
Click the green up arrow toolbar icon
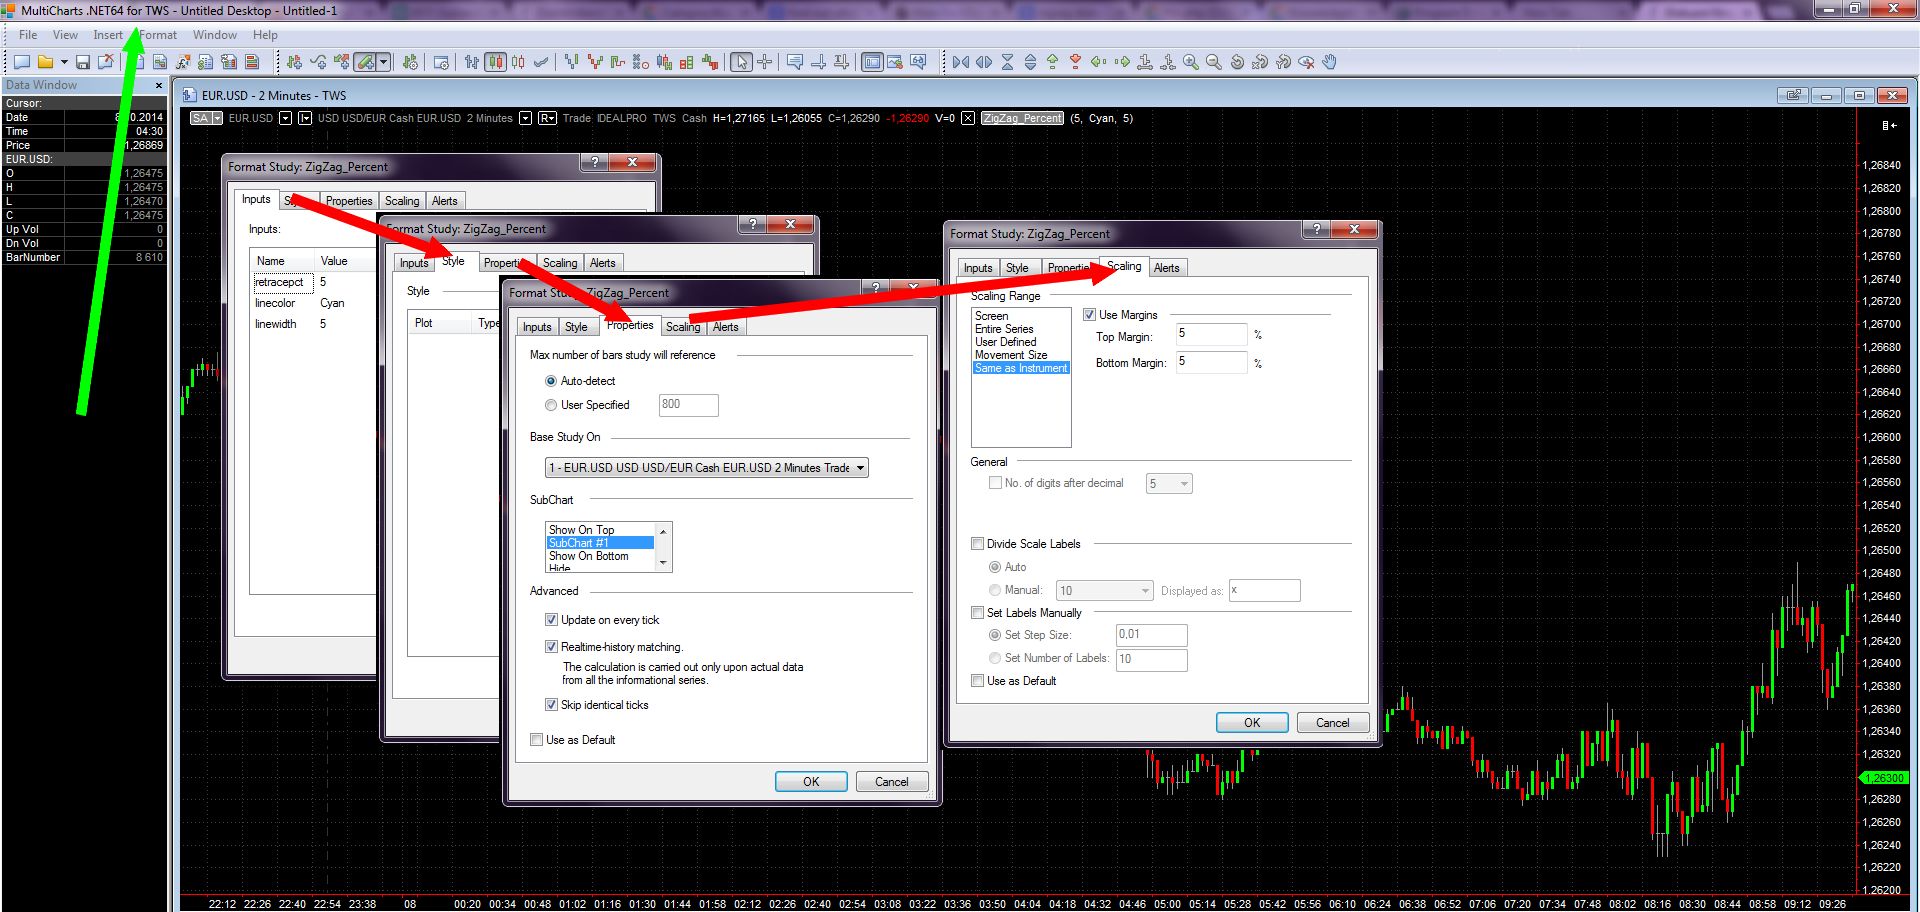tap(1053, 62)
